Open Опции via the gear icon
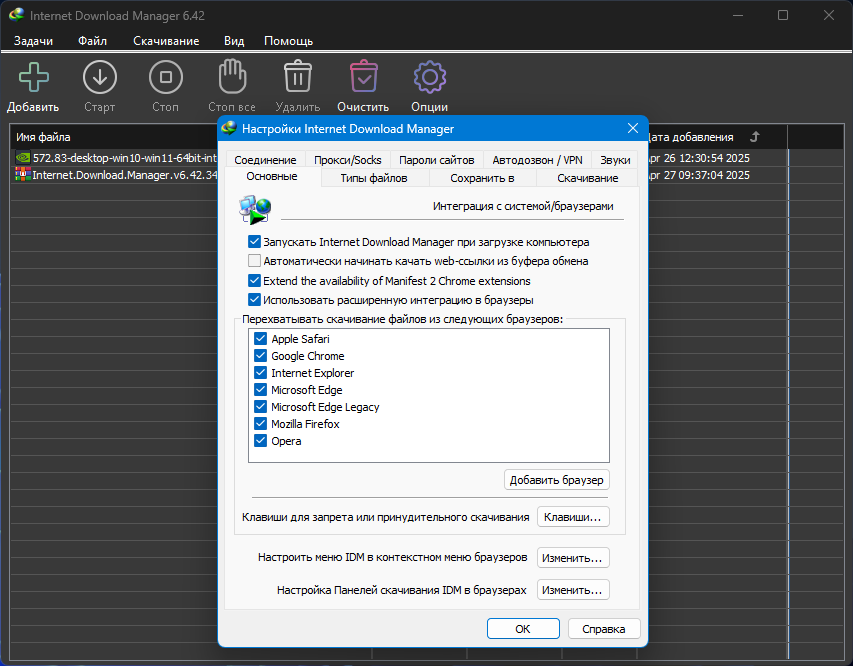The image size is (853, 666). pos(430,77)
